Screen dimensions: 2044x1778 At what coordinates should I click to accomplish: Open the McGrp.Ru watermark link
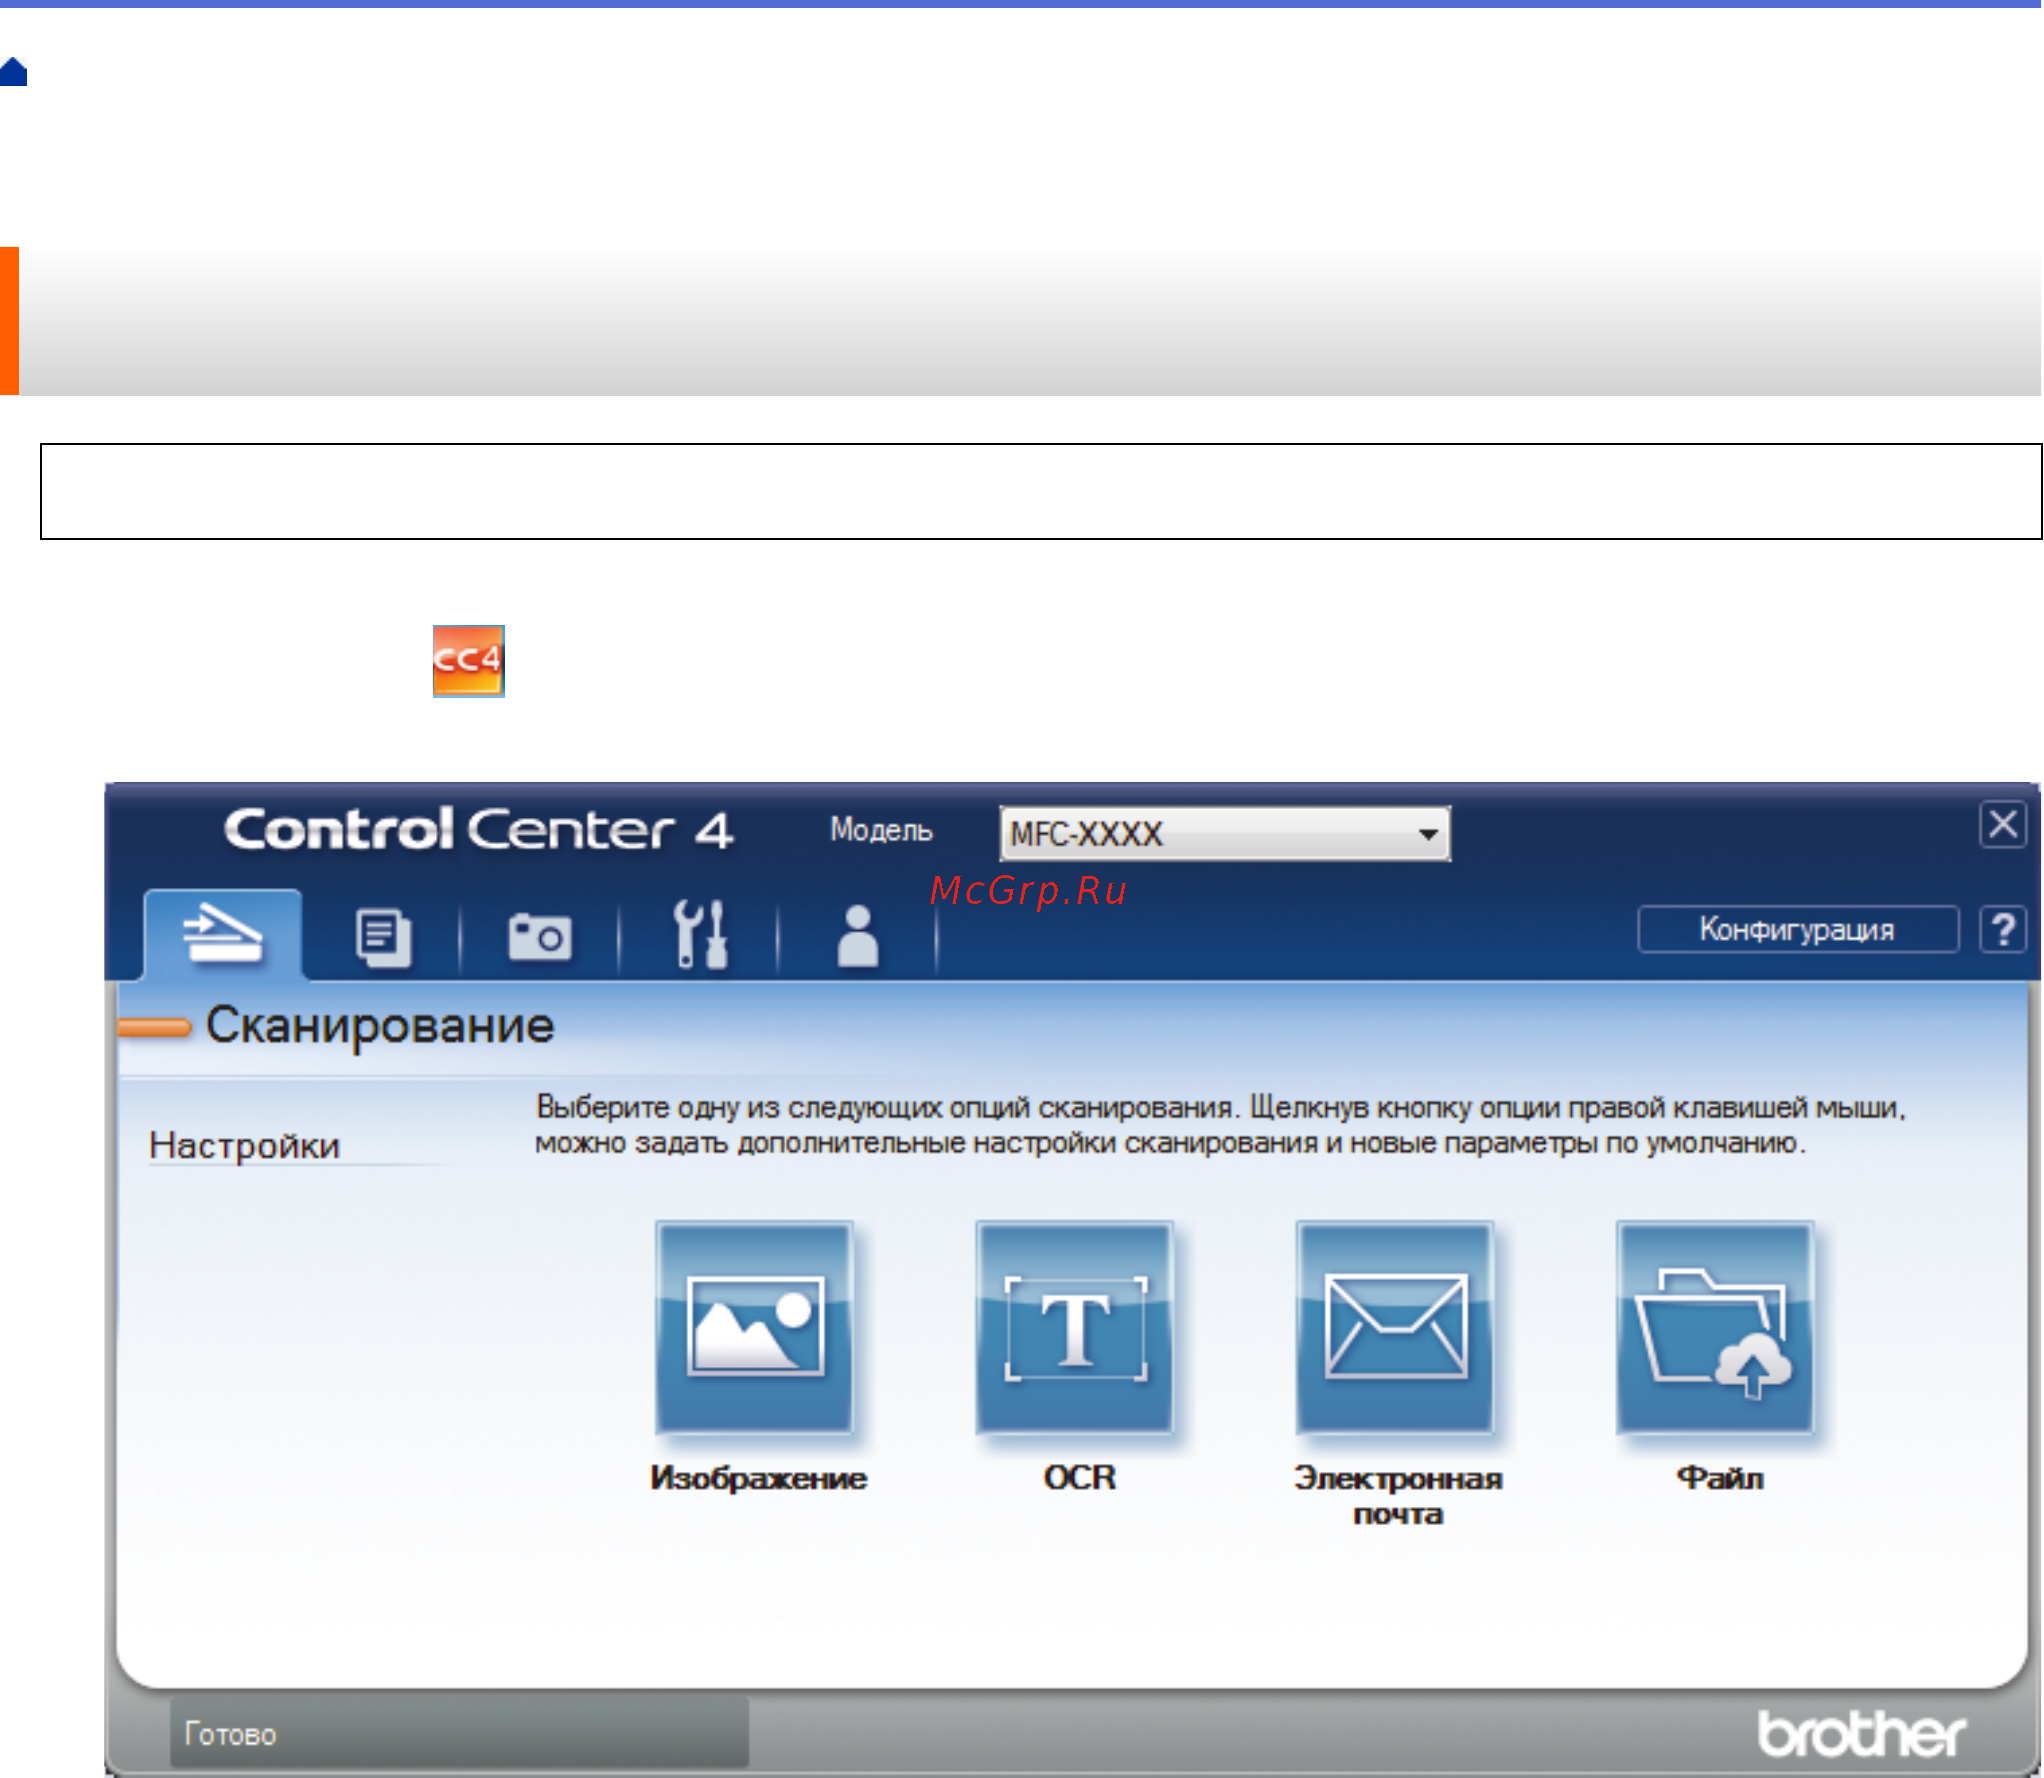(1029, 890)
